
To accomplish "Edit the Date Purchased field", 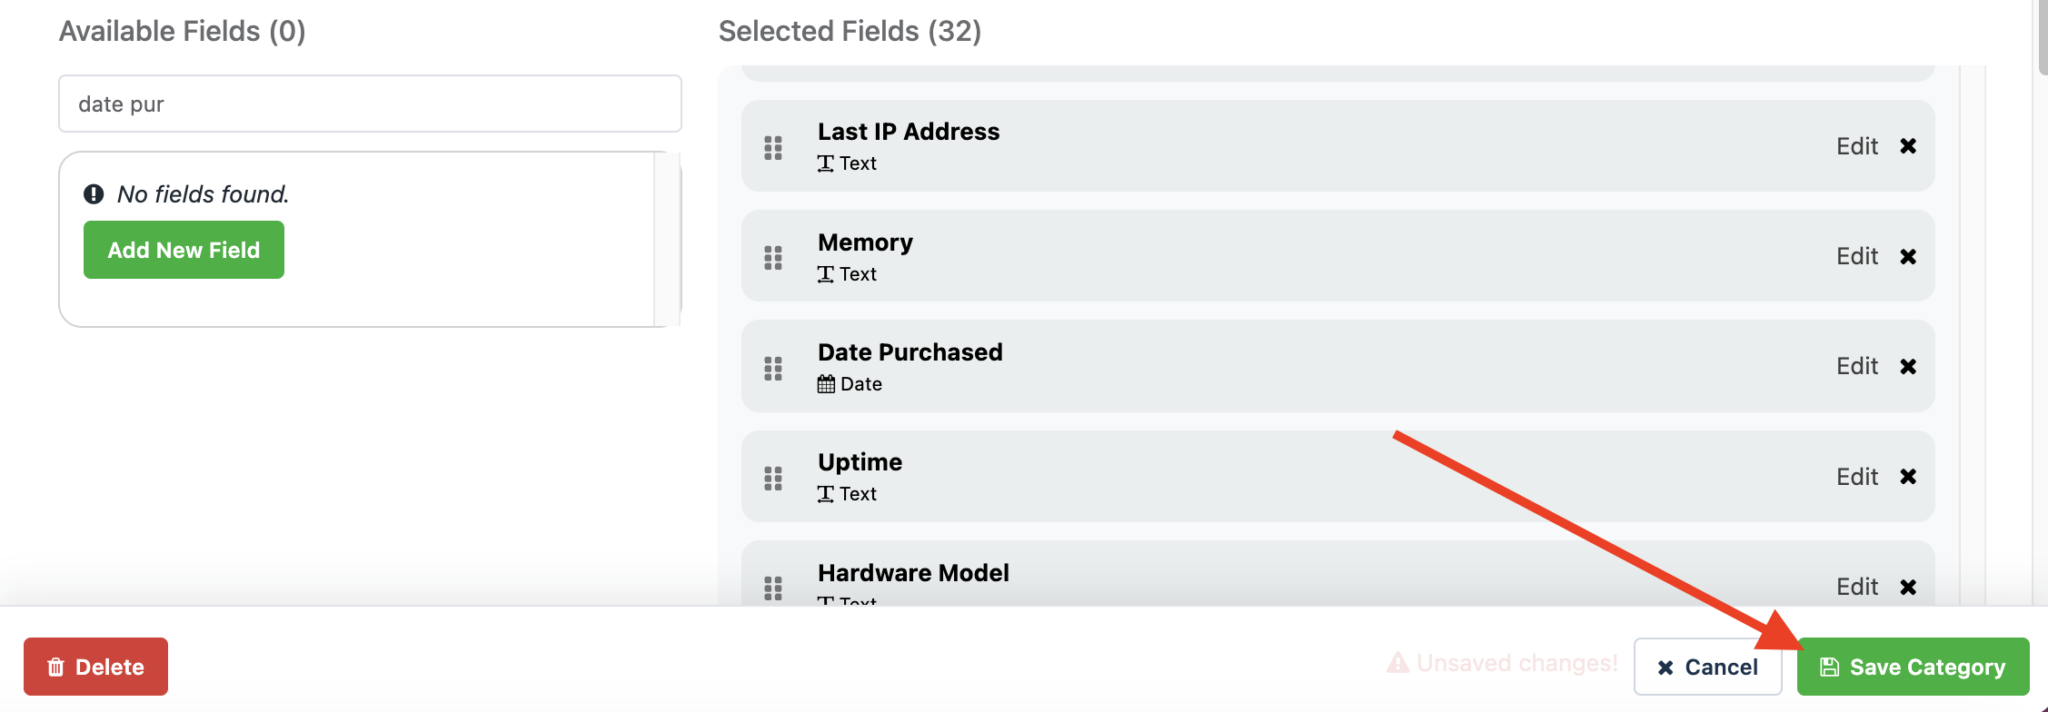I will [1857, 366].
